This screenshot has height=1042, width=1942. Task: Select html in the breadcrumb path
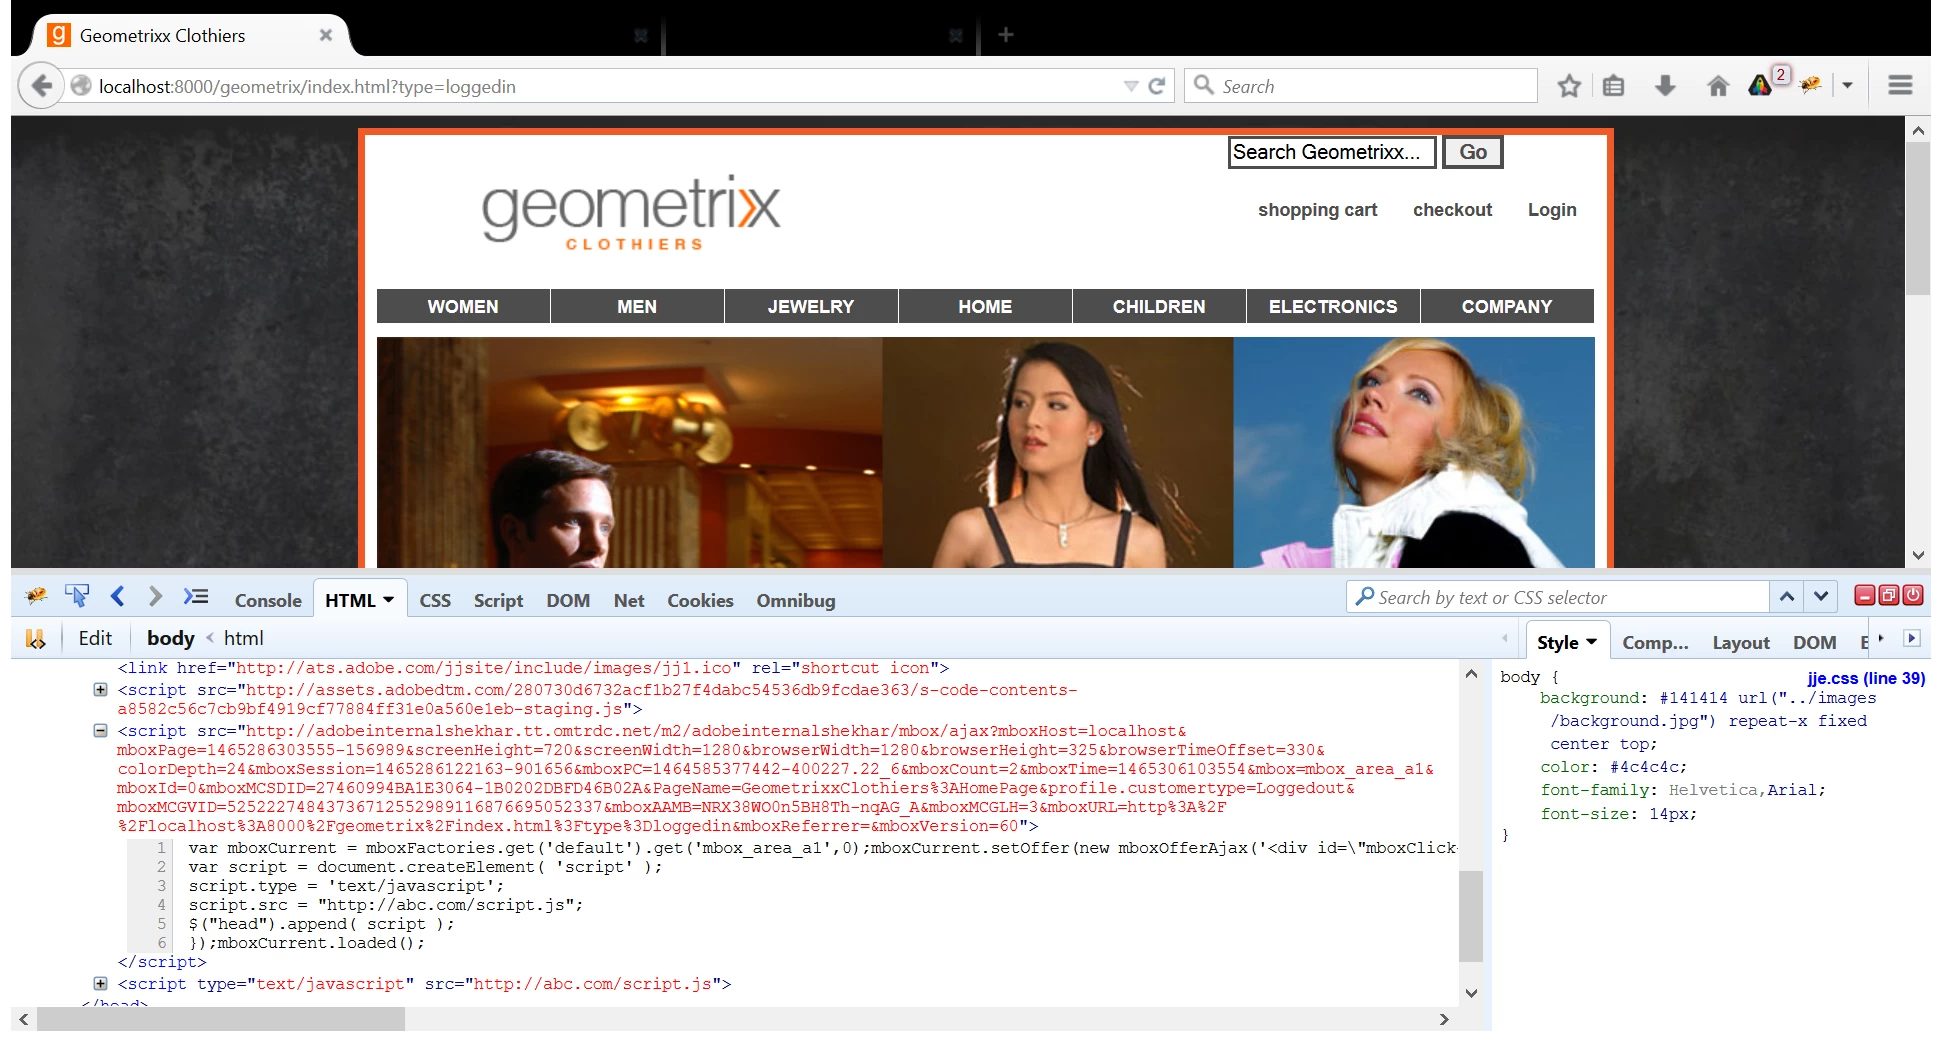tap(244, 638)
